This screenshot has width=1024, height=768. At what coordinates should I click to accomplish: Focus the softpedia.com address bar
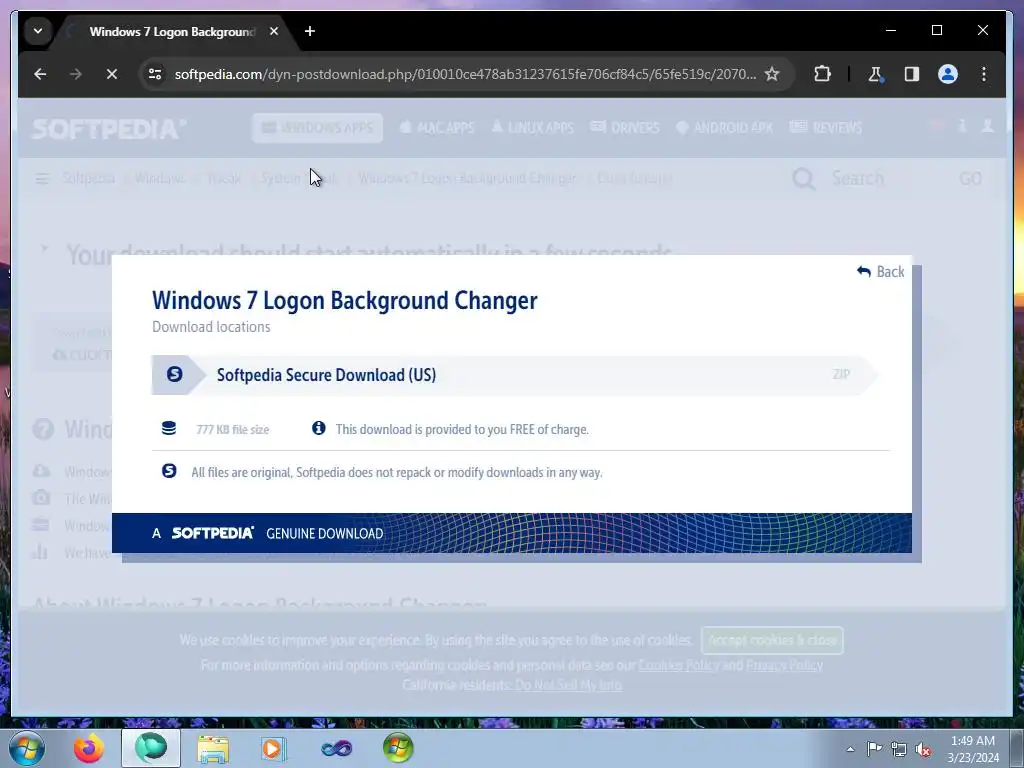(x=465, y=74)
